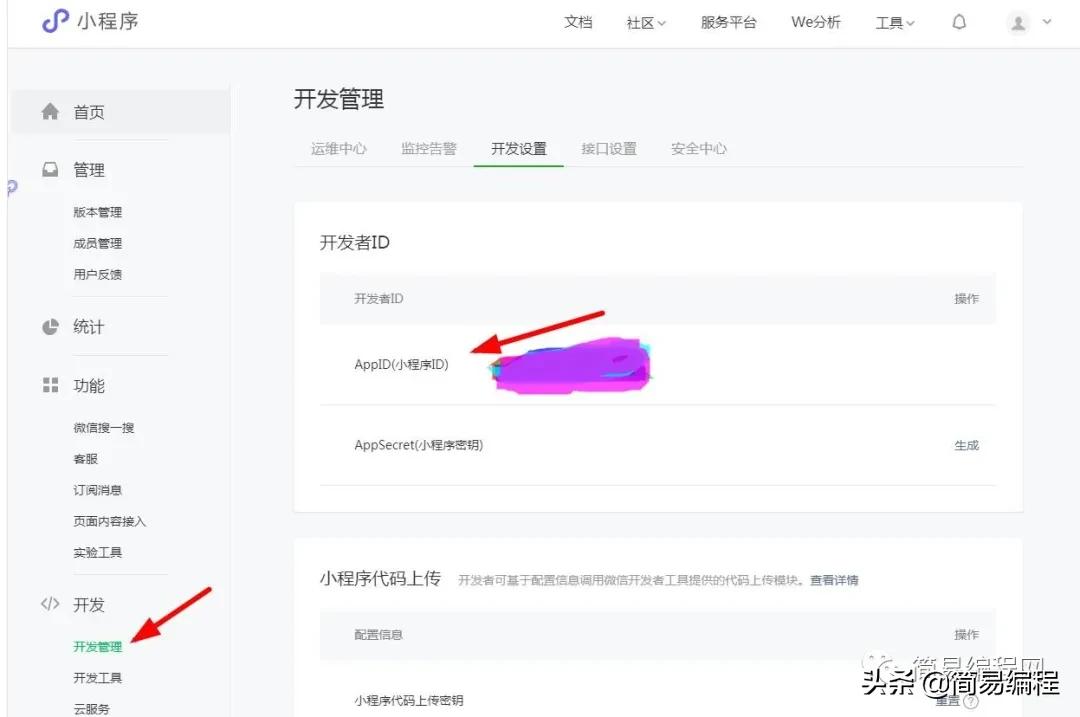Click the 管理 section icon

[50, 169]
